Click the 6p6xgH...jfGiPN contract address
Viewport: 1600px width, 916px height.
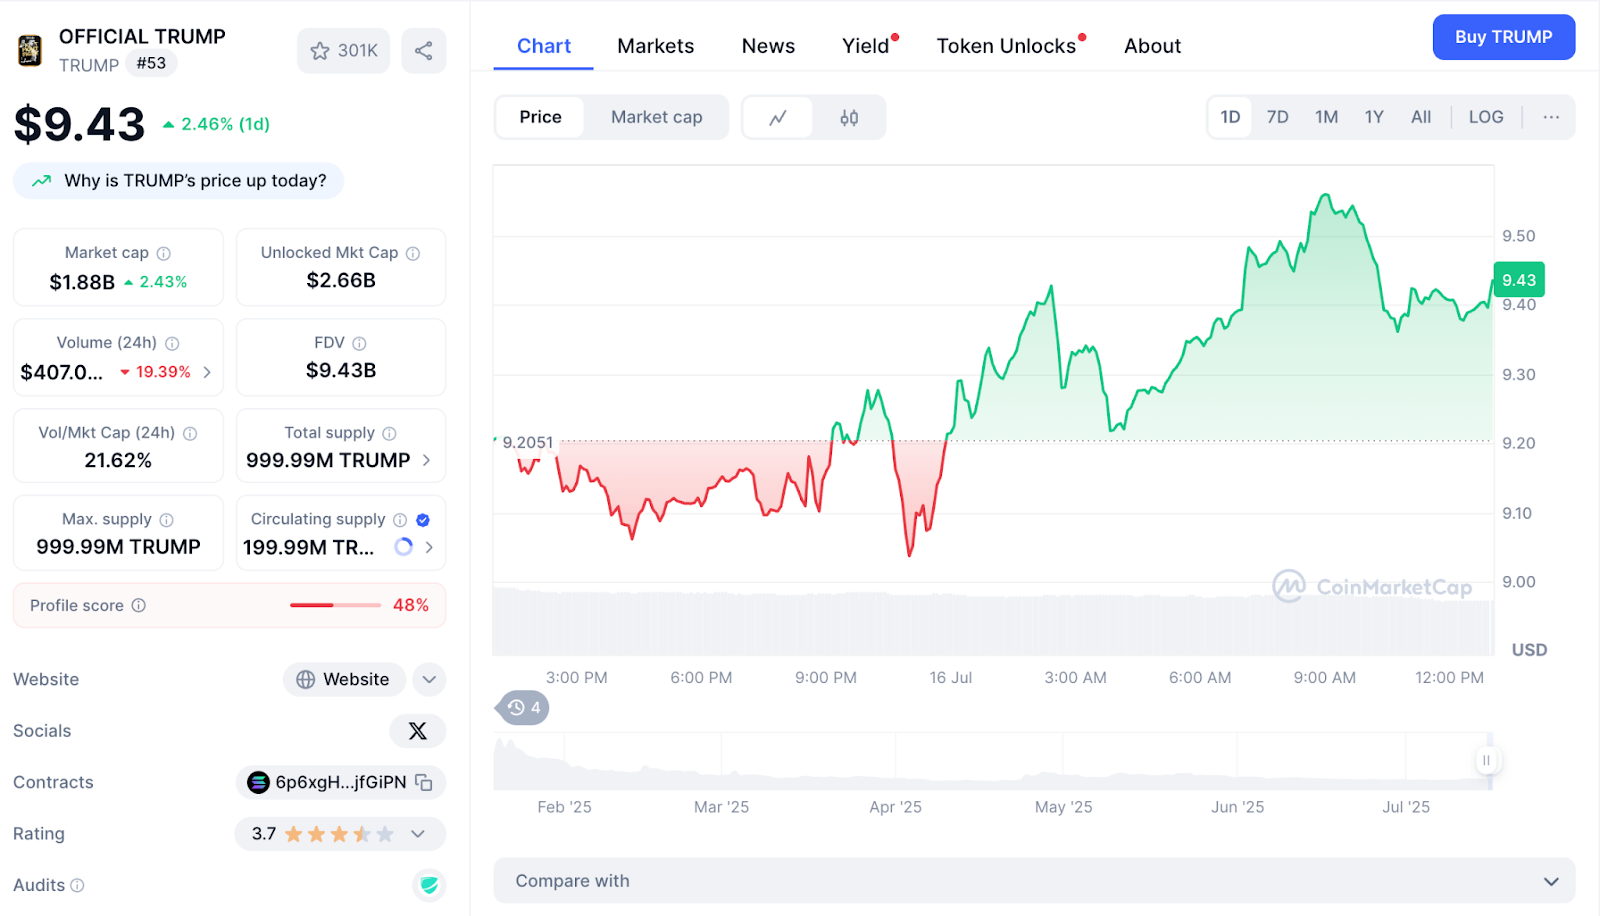(x=341, y=782)
